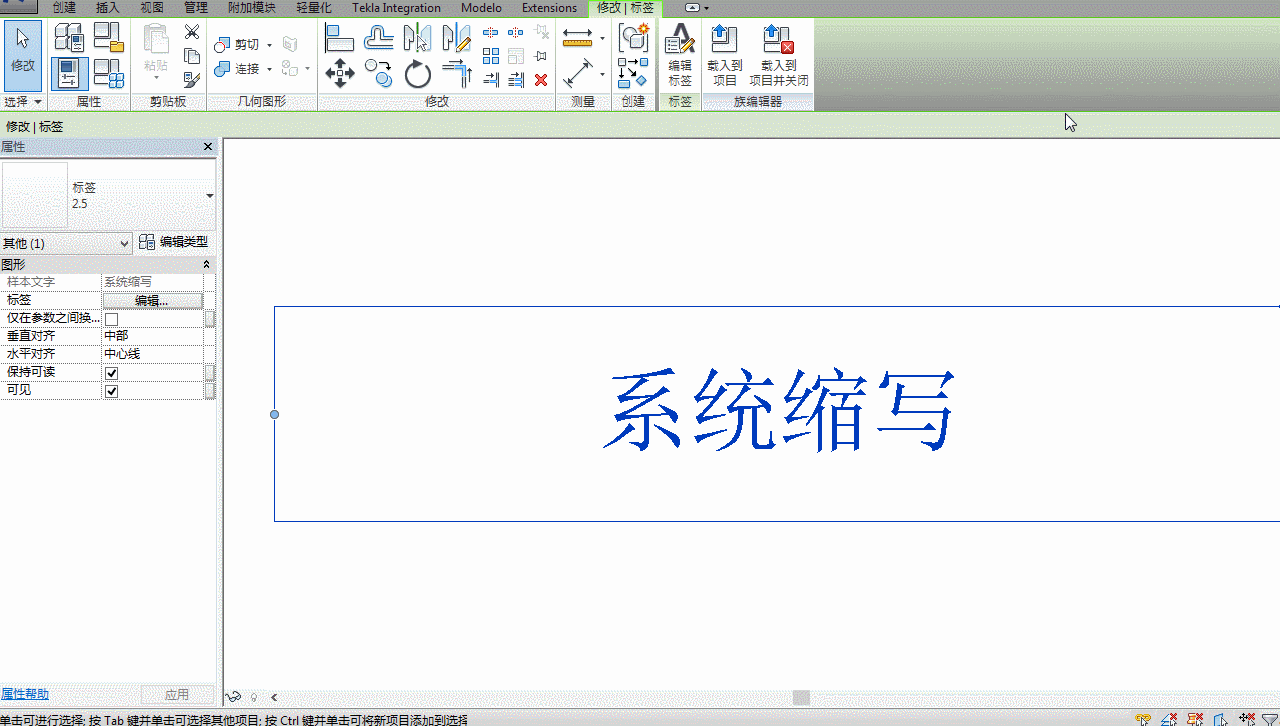The width and height of the screenshot is (1280, 726).
Task: Click the selection filter funnel in status bar
Action: click(1271, 719)
